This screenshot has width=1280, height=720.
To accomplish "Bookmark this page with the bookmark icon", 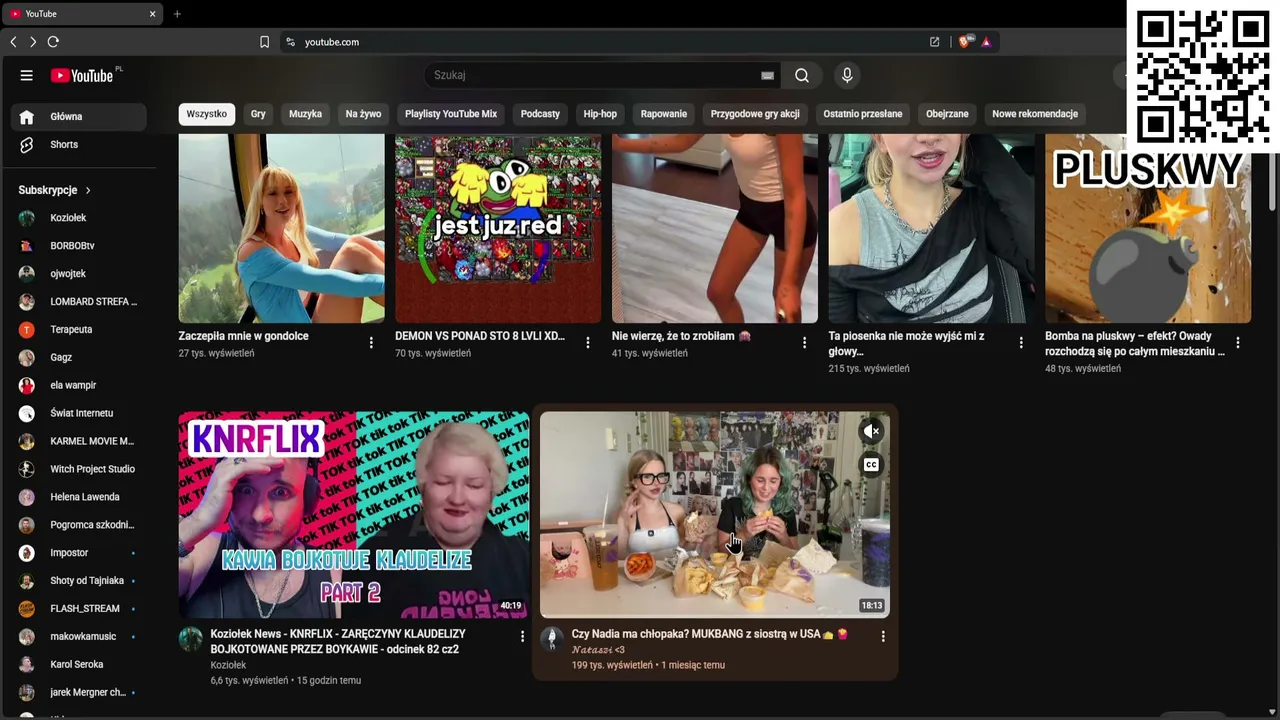I will 264,42.
